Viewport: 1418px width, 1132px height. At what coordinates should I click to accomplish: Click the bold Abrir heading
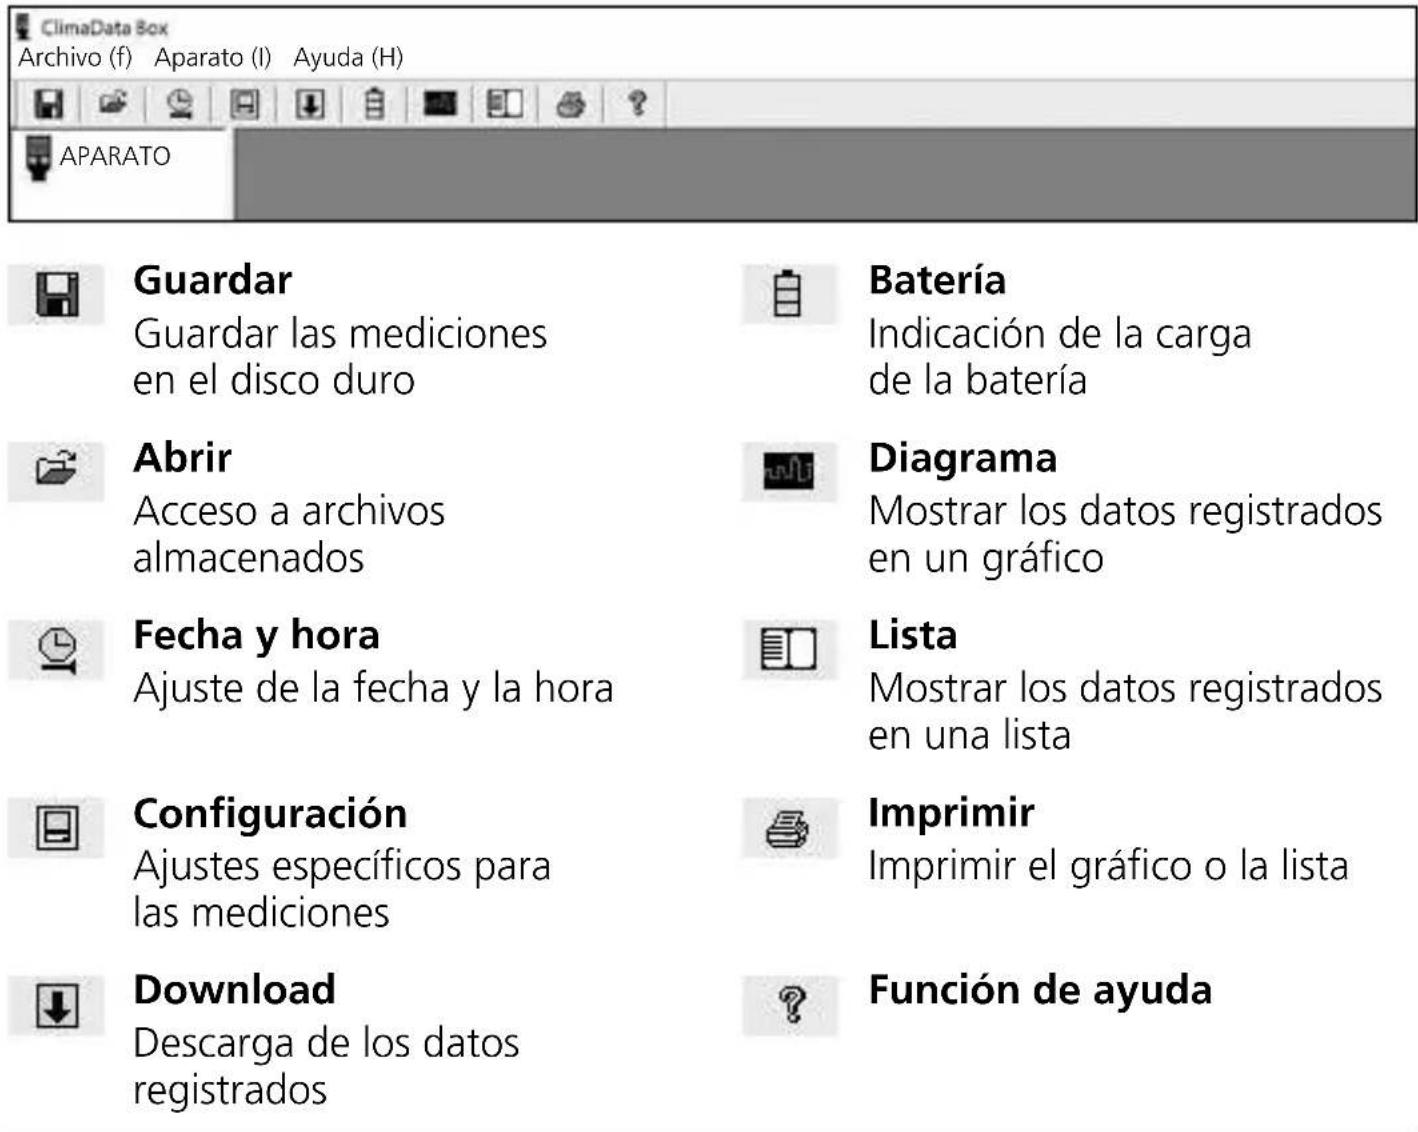(x=182, y=458)
